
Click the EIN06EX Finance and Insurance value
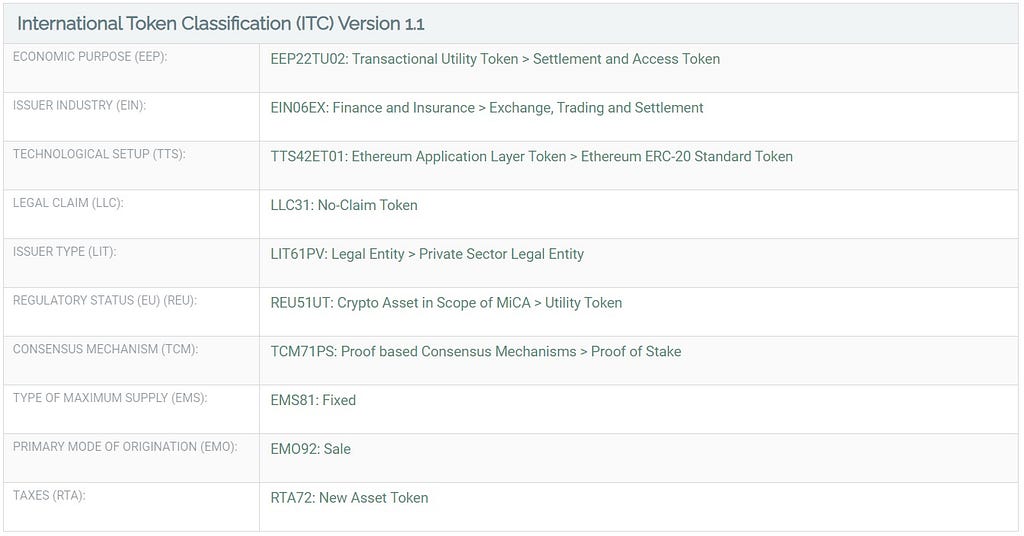point(487,108)
